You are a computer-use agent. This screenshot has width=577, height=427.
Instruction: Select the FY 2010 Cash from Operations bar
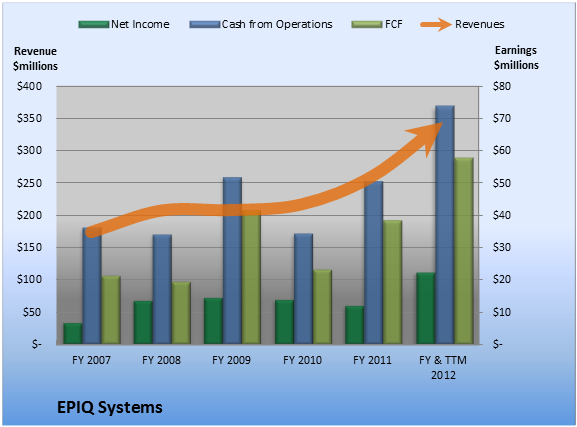coord(304,289)
